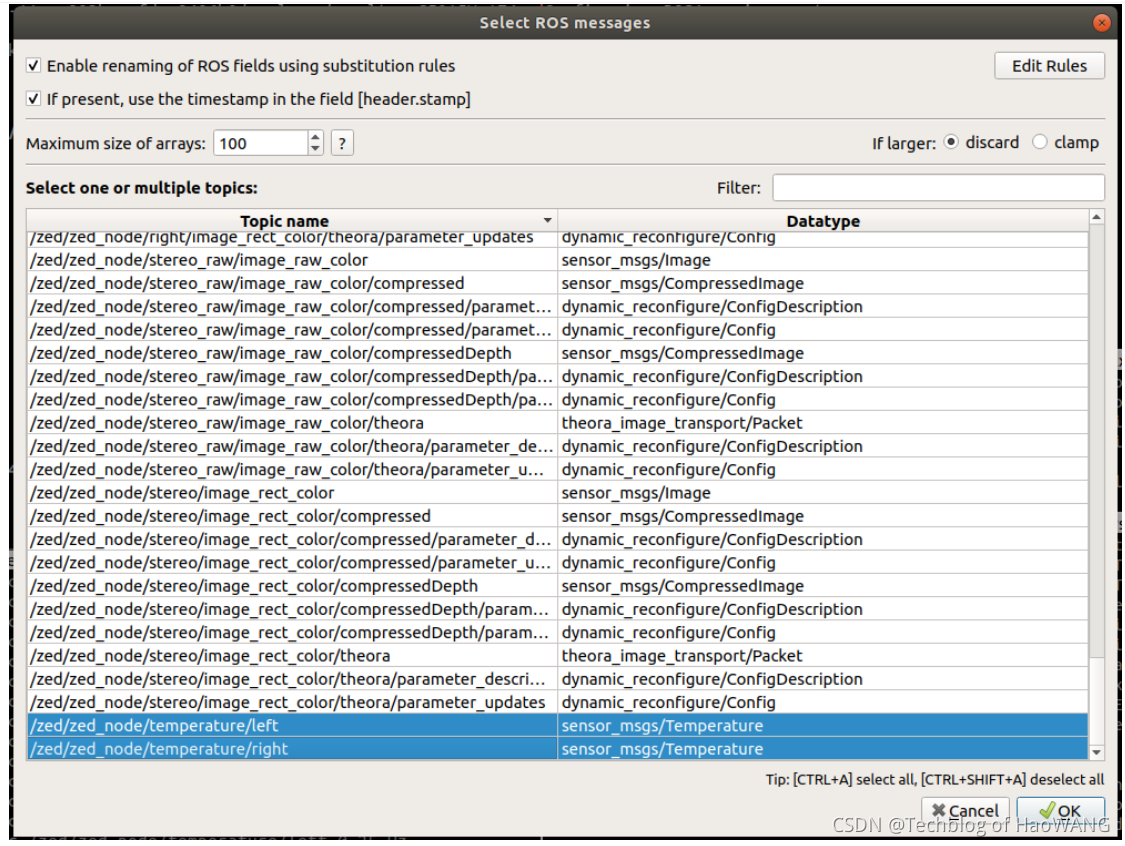Select /zed/zed_node/stereo/image_rect_color/theora topic

coord(292,656)
